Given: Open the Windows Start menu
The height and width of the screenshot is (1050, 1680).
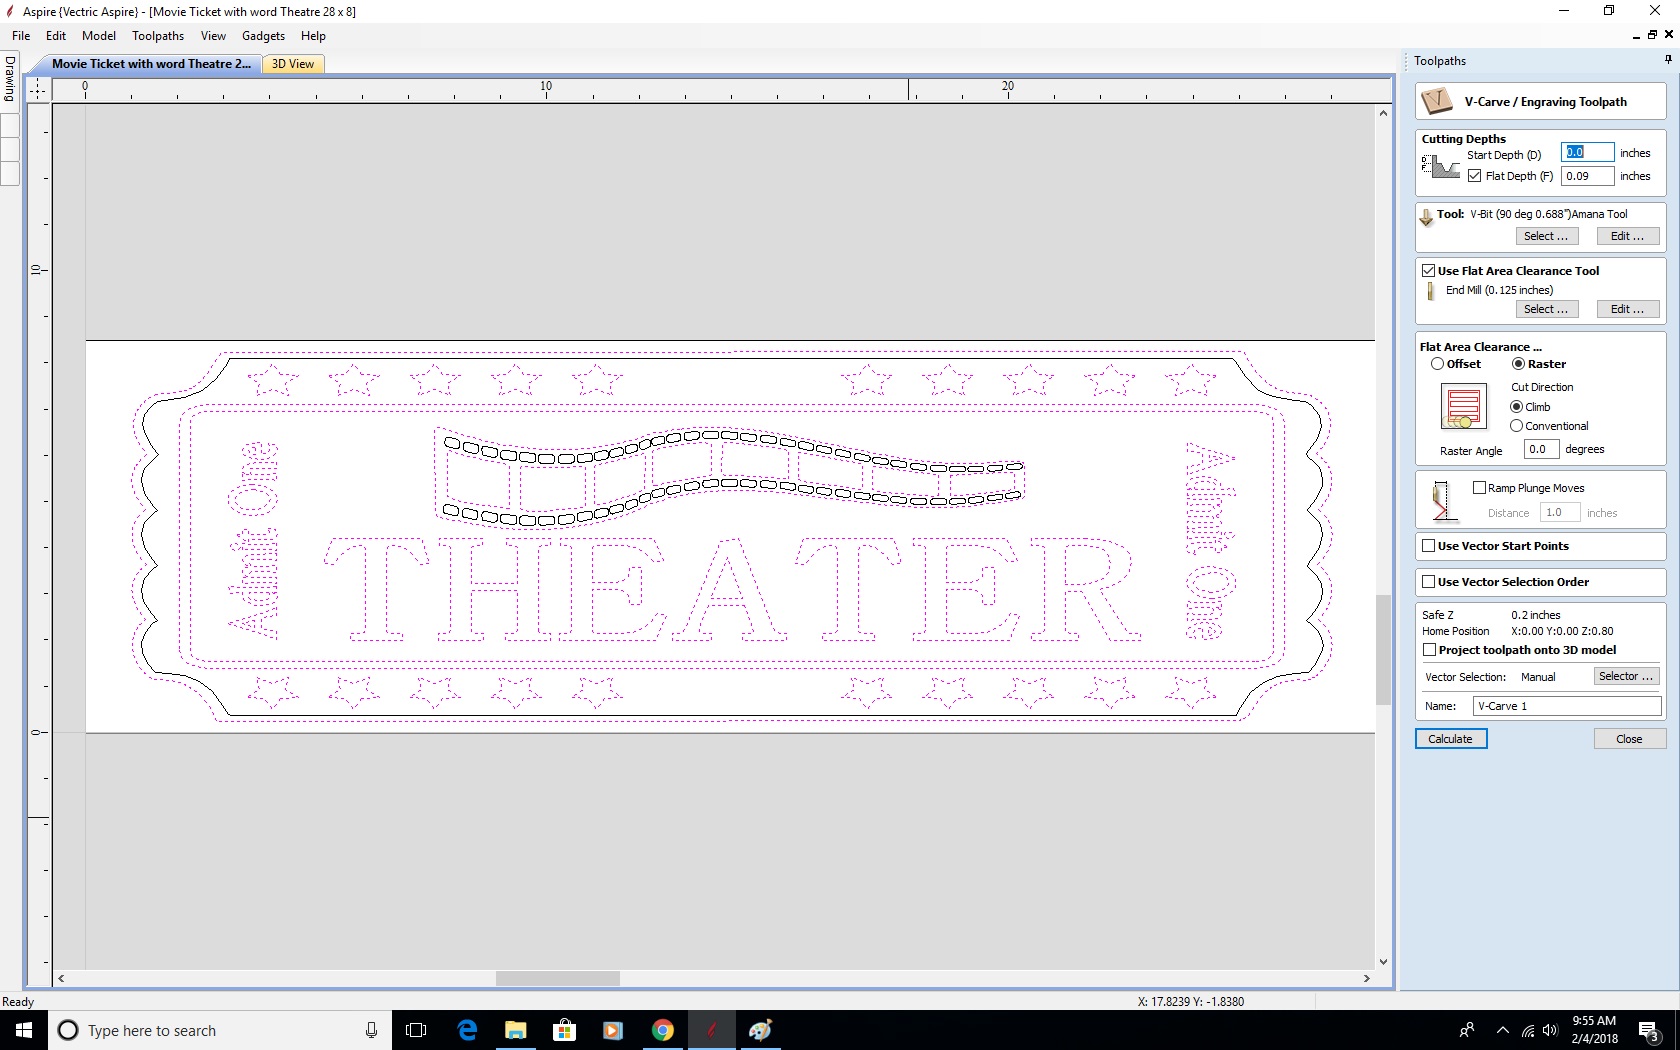Looking at the screenshot, I should pos(24,1030).
